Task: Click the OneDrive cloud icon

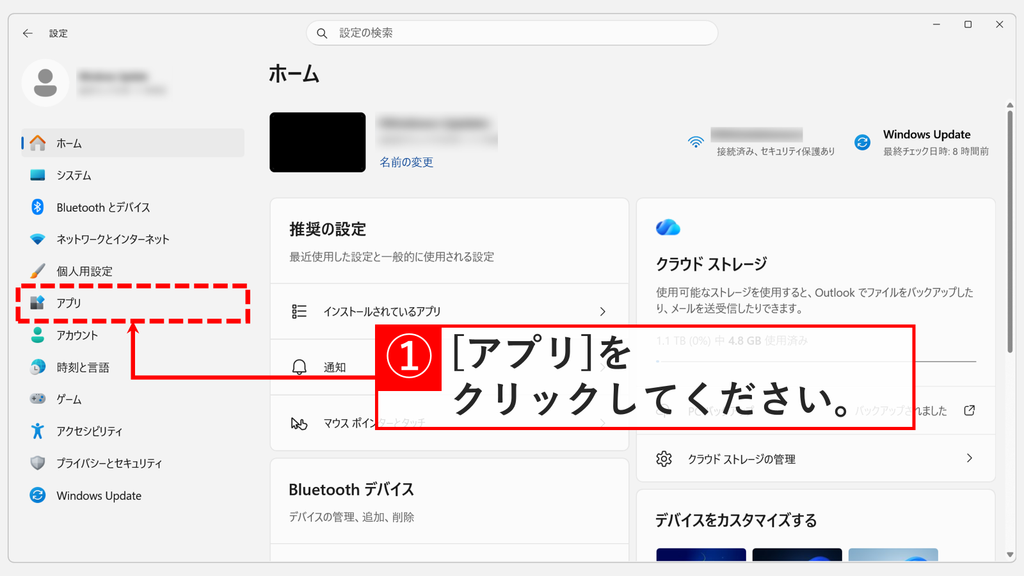Action: tap(668, 227)
